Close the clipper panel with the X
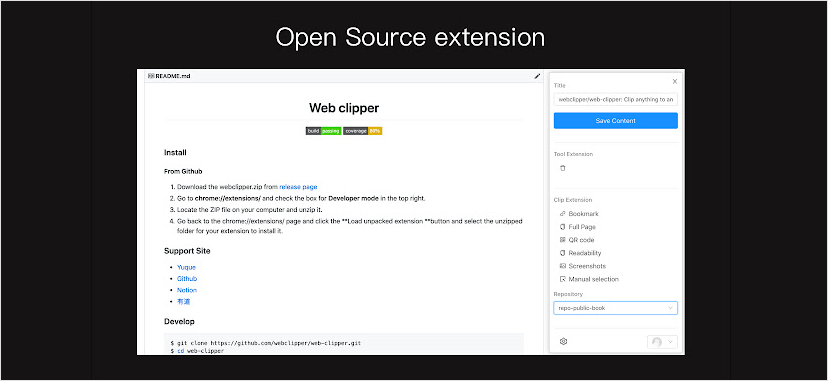828x381 pixels. [x=674, y=81]
